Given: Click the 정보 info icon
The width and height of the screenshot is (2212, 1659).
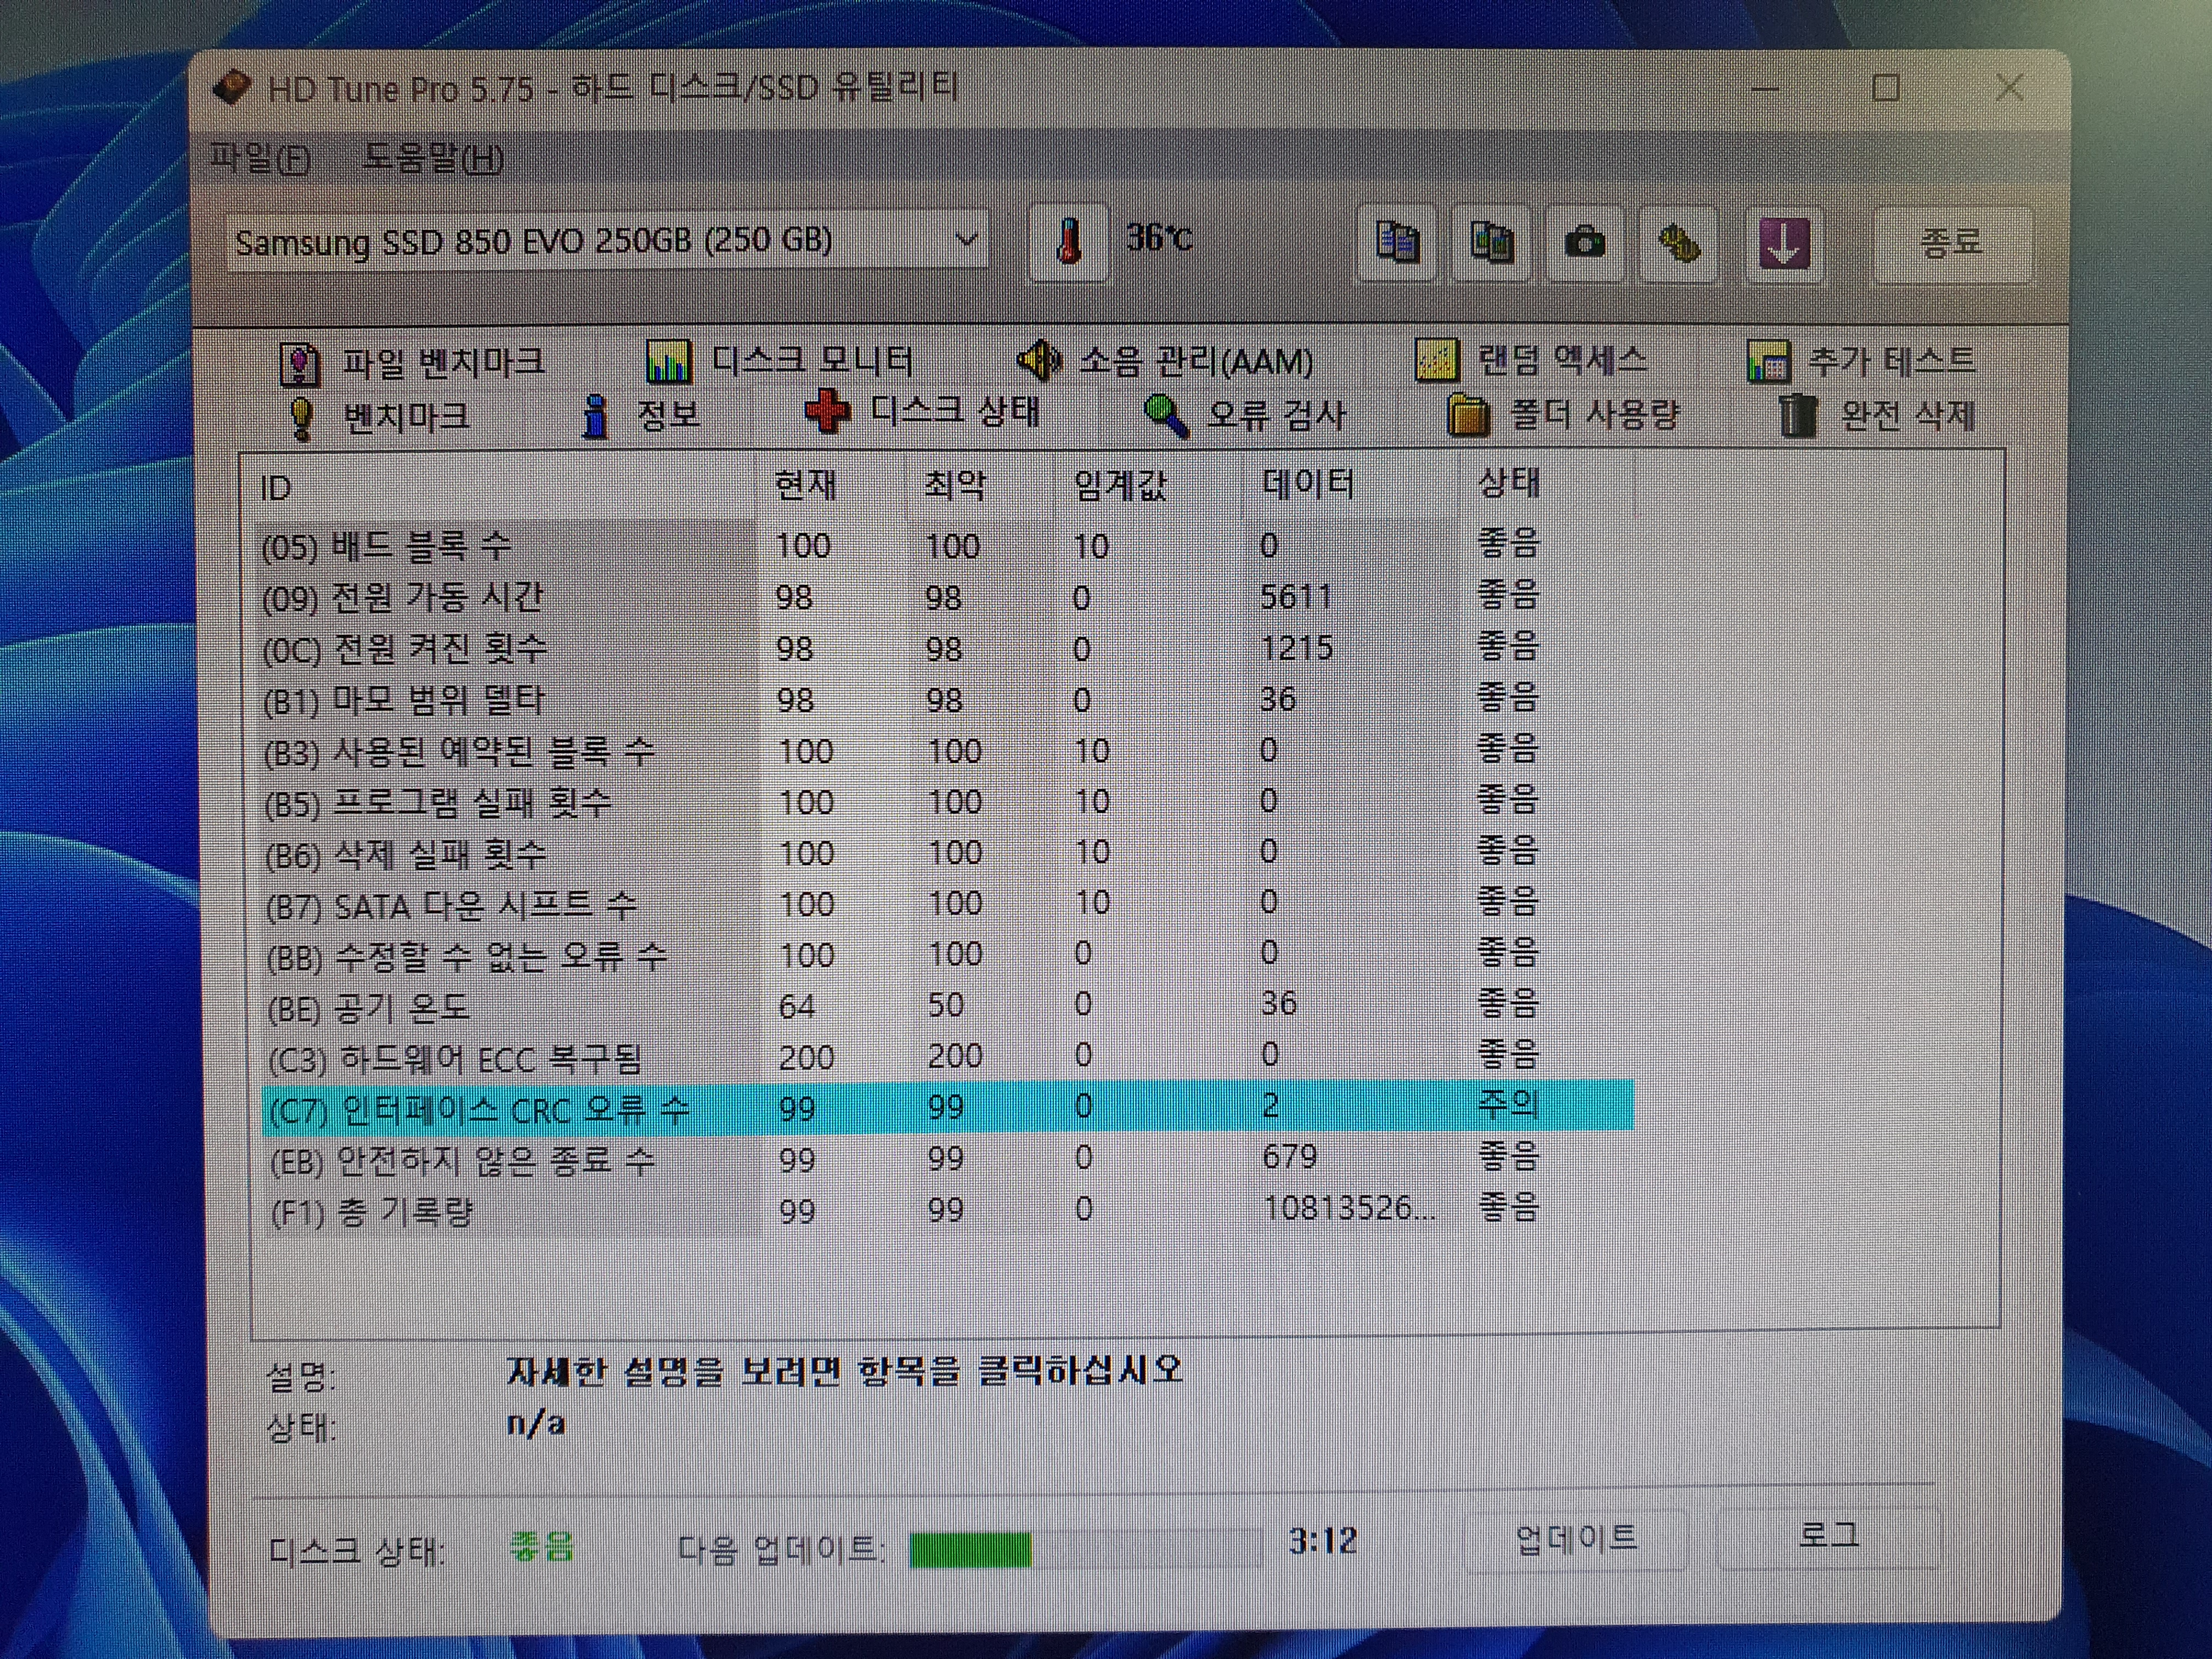Looking at the screenshot, I should (596, 416).
